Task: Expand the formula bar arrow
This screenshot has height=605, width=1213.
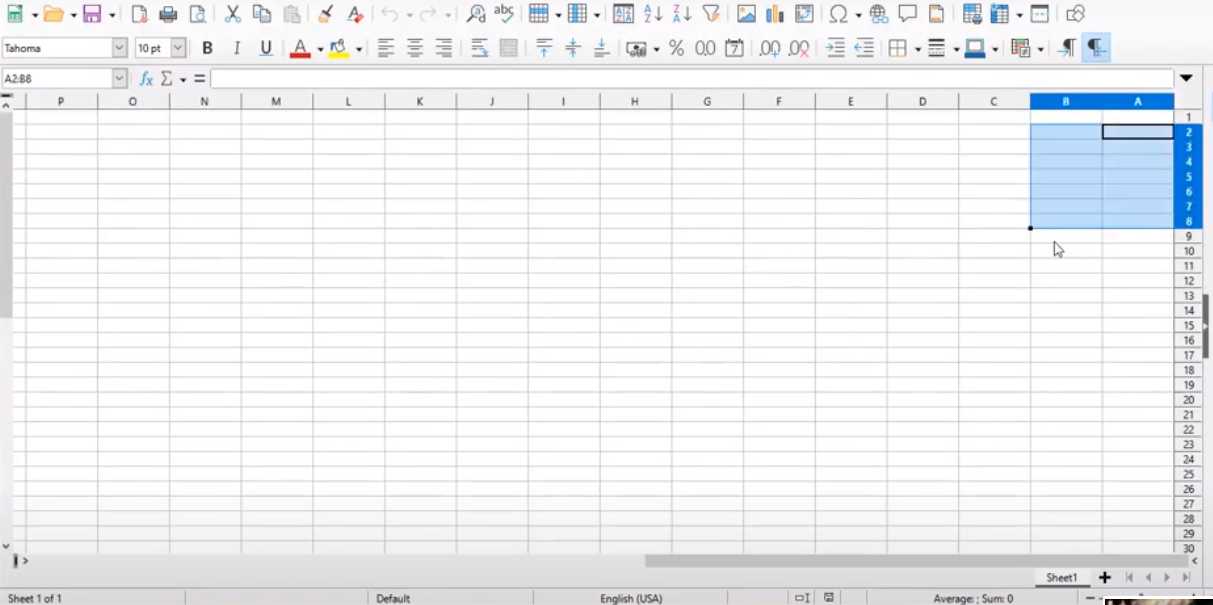Action: click(x=1186, y=78)
